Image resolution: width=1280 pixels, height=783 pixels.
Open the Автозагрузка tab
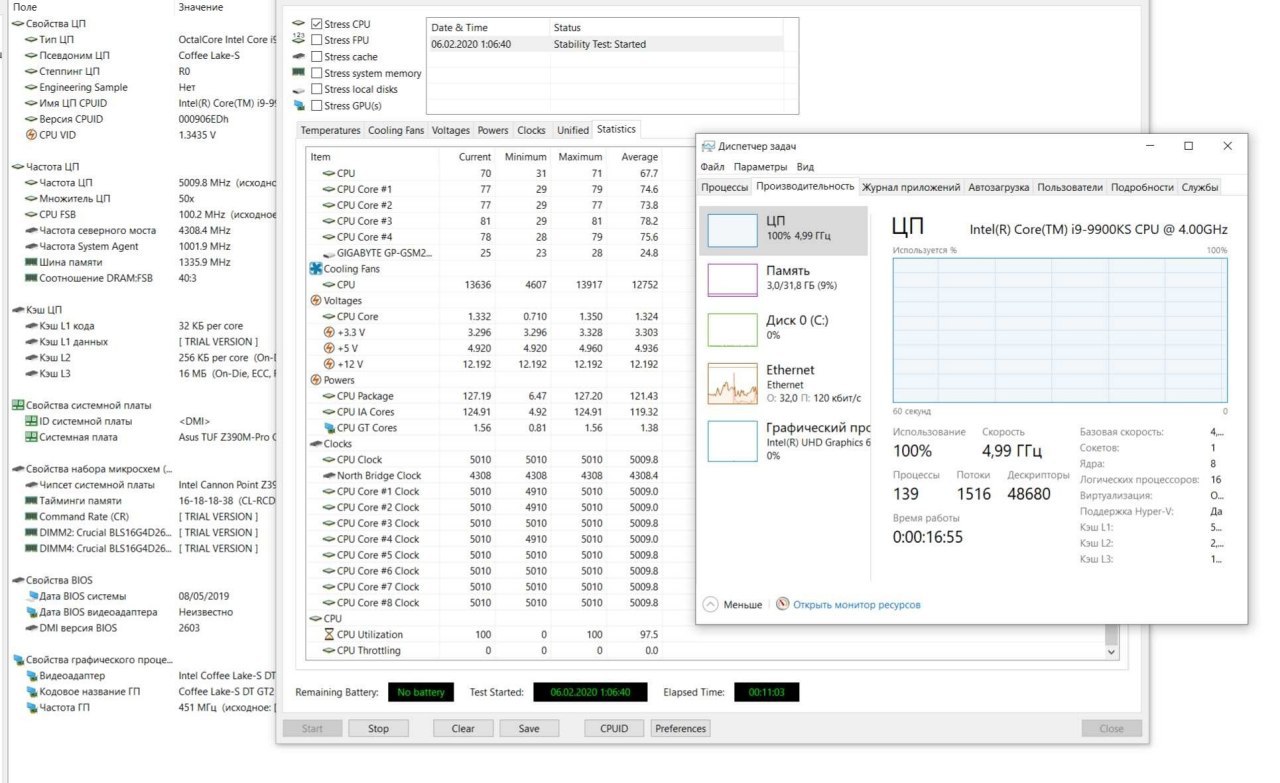pos(999,187)
